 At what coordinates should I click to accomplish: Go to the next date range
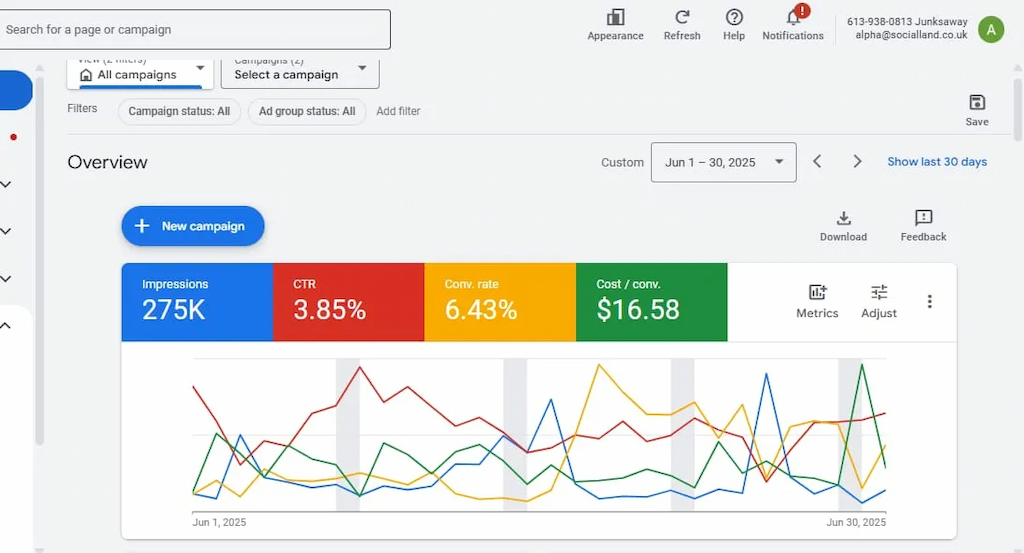click(857, 162)
